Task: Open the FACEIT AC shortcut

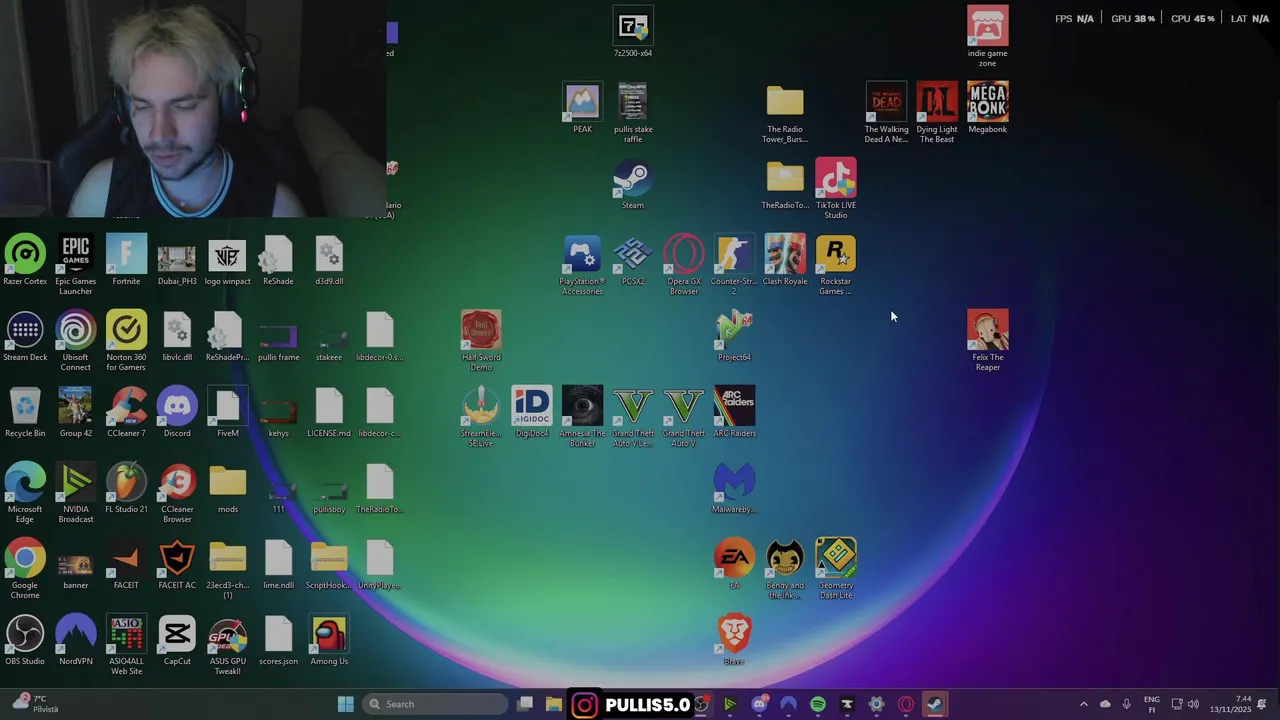Action: tap(177, 566)
